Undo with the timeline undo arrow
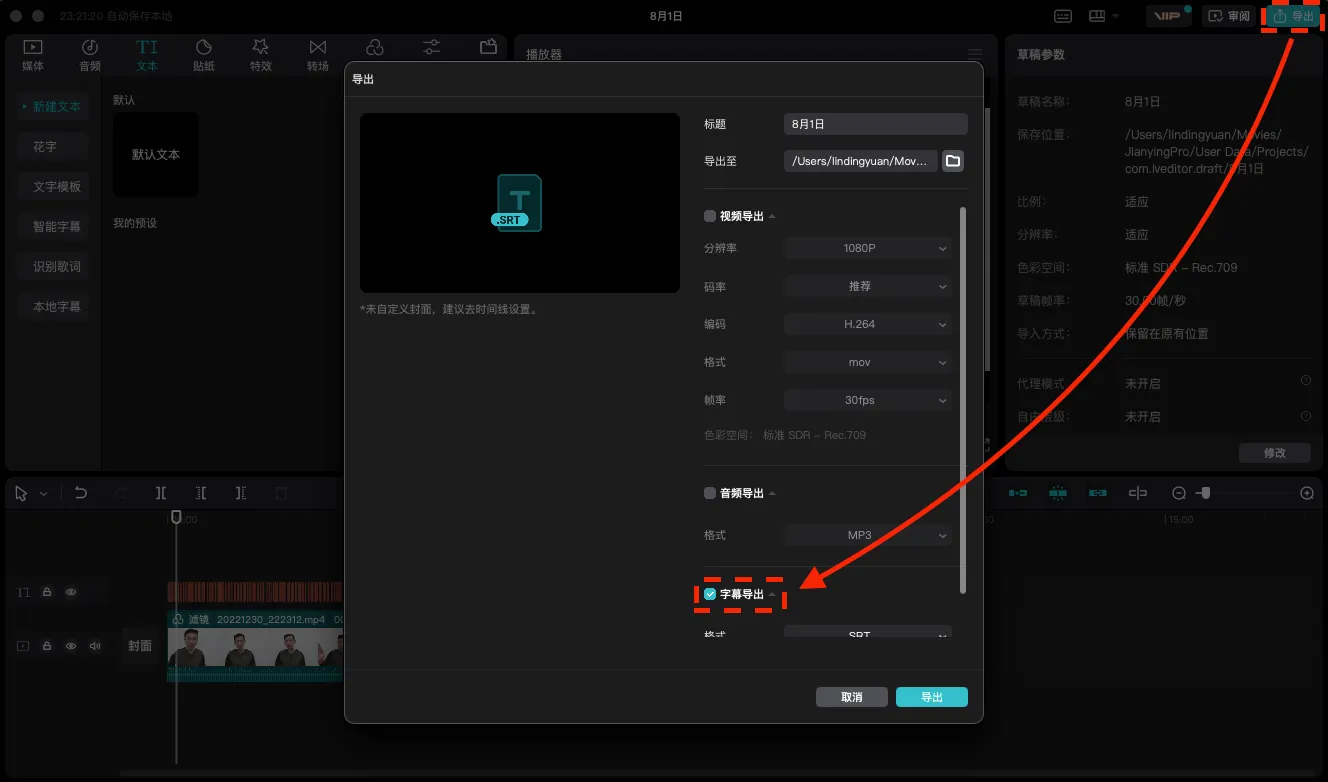Image resolution: width=1328 pixels, height=782 pixels. pyautogui.click(x=81, y=493)
